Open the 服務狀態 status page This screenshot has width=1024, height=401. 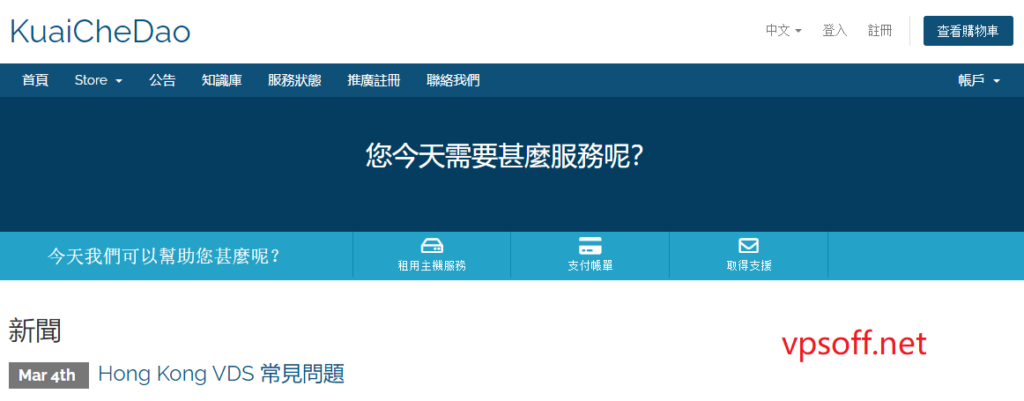[x=294, y=80]
